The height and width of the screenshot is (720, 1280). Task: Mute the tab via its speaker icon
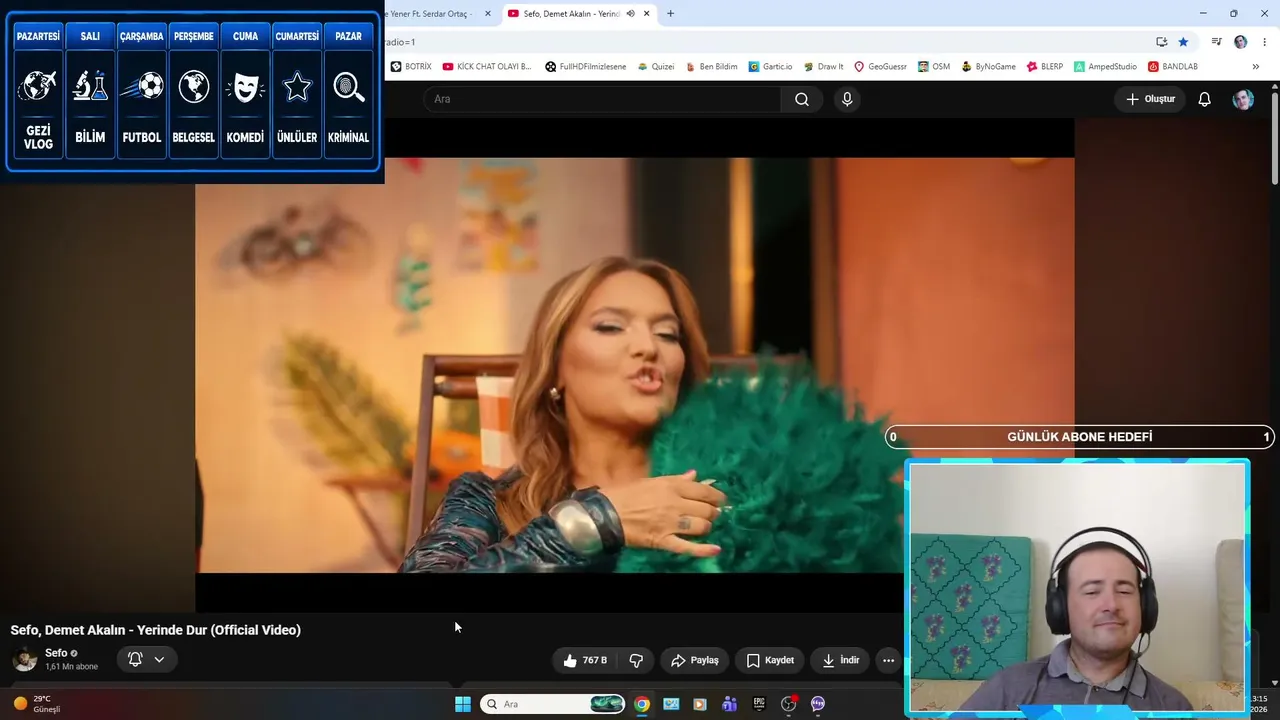pos(630,14)
